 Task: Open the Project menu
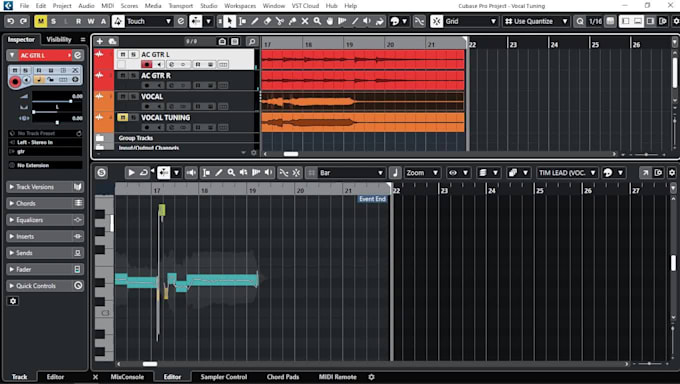point(62,6)
